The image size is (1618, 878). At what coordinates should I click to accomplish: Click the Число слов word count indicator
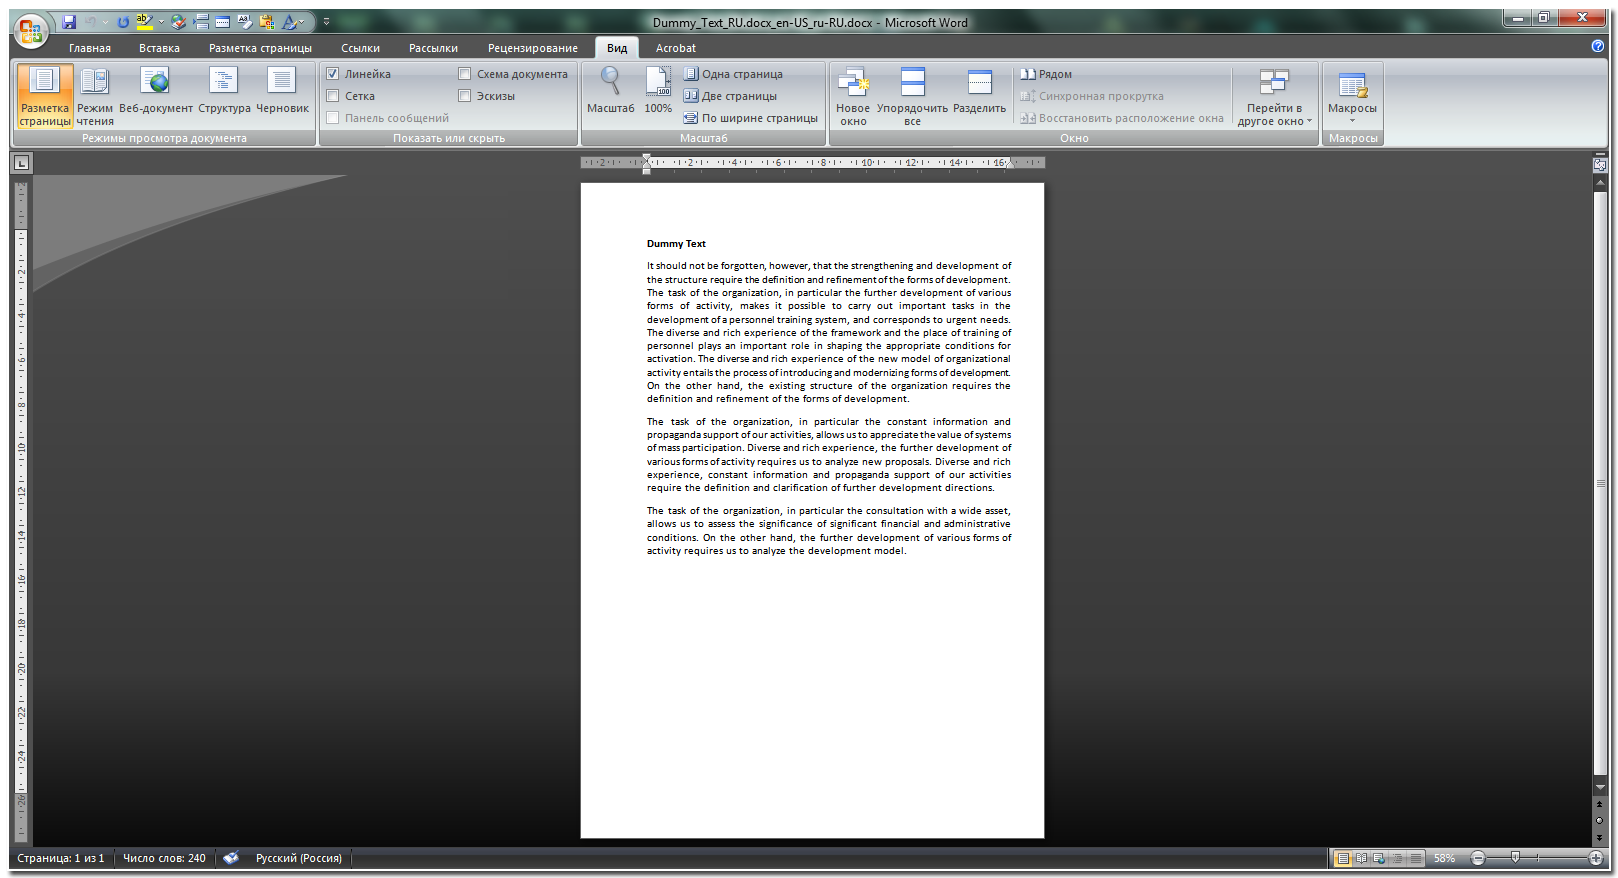point(164,858)
